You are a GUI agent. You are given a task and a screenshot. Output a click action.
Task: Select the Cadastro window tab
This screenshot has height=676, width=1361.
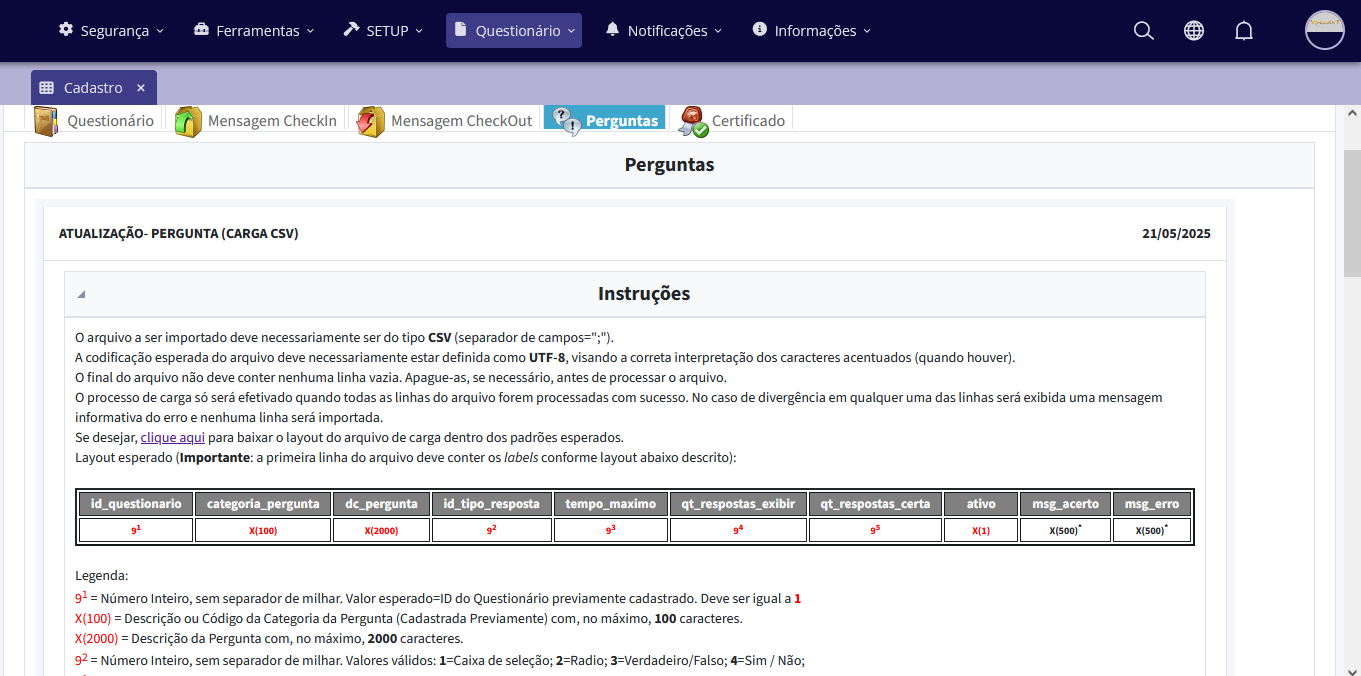pyautogui.click(x=94, y=88)
